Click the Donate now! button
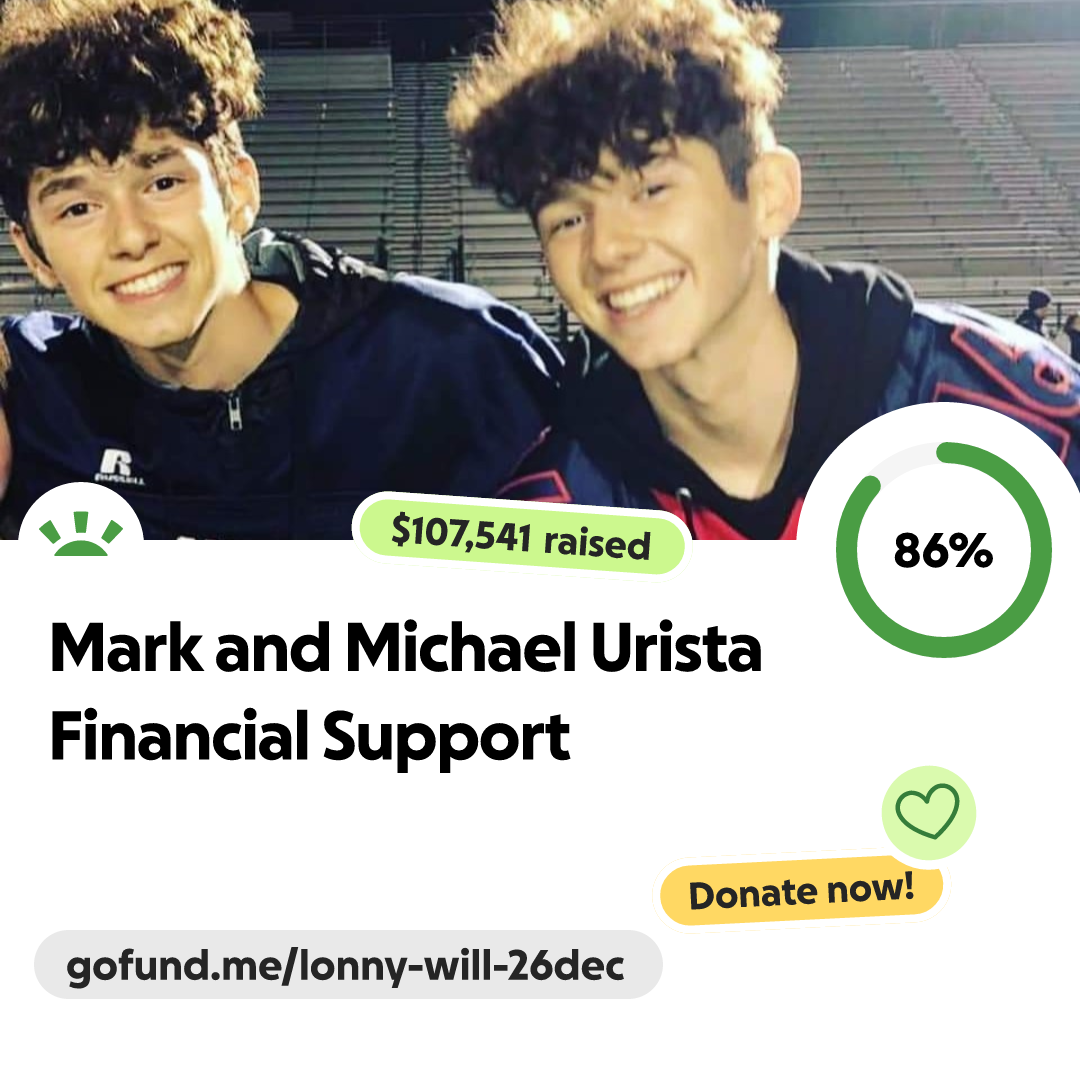The image size is (1080, 1080). pyautogui.click(x=801, y=891)
